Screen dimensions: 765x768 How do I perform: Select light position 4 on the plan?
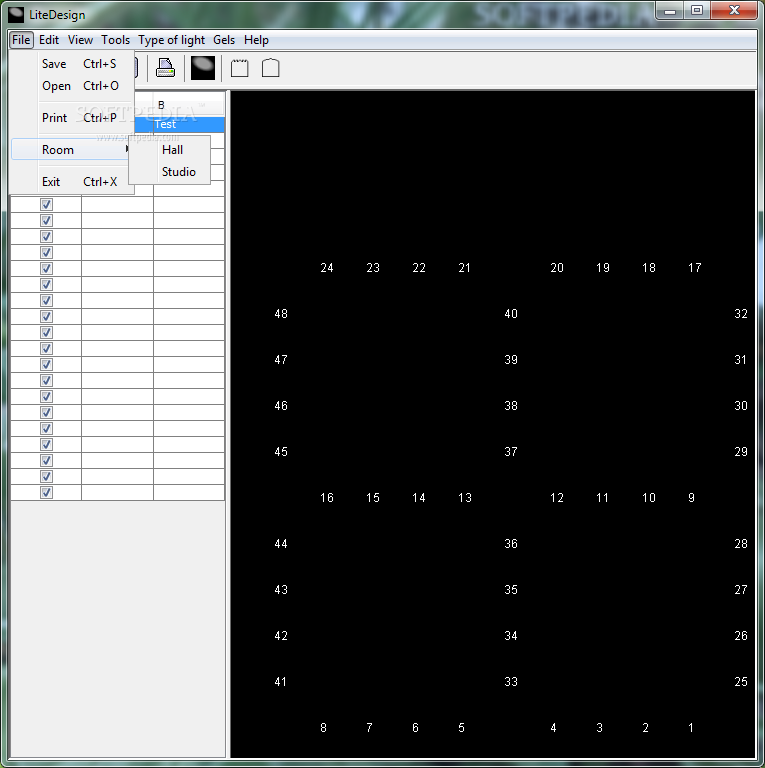click(x=553, y=728)
